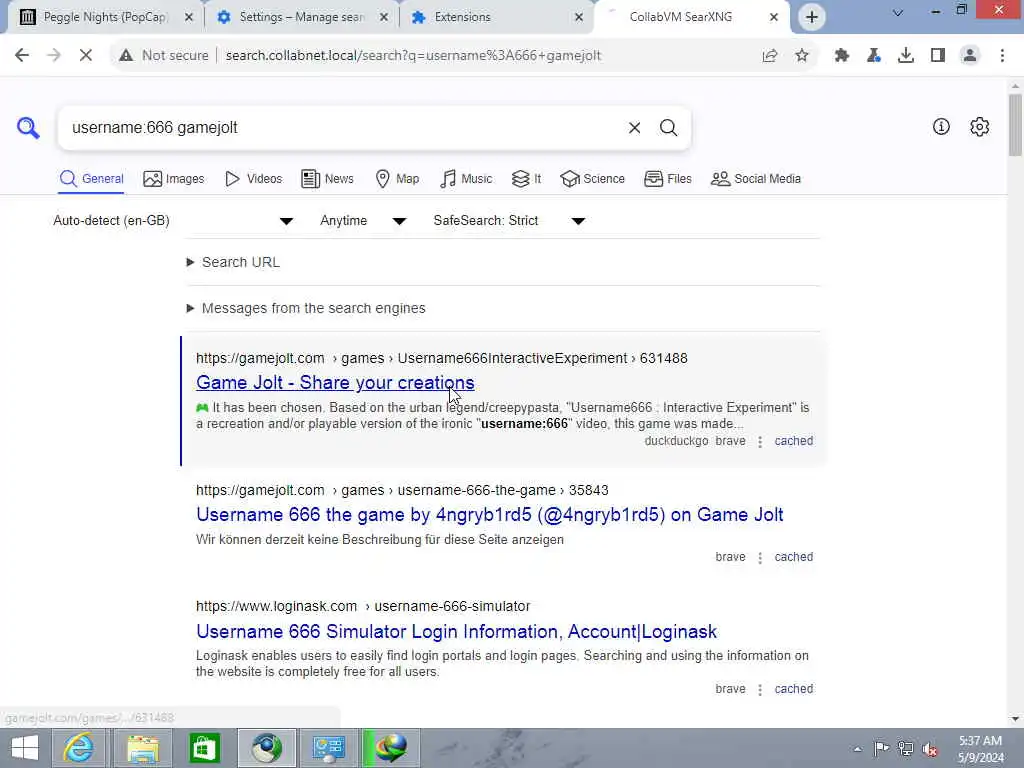Open more options for Username 666 the game result

[760, 558]
